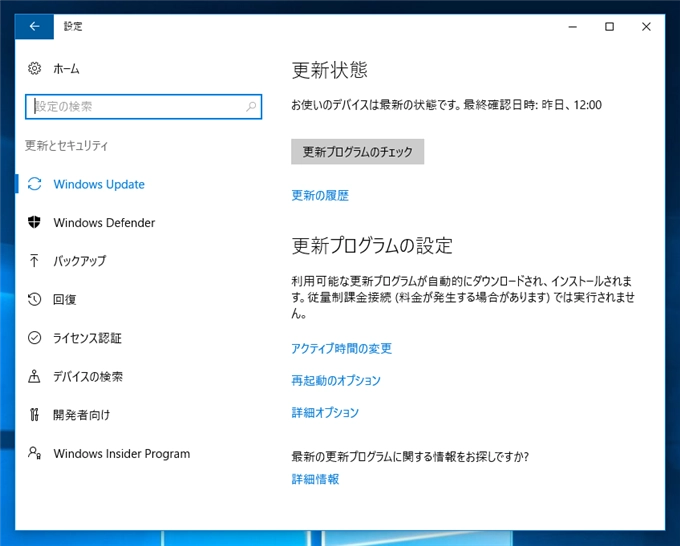Open 再起動のオプション link
680x546 pixels.
[x=336, y=380]
